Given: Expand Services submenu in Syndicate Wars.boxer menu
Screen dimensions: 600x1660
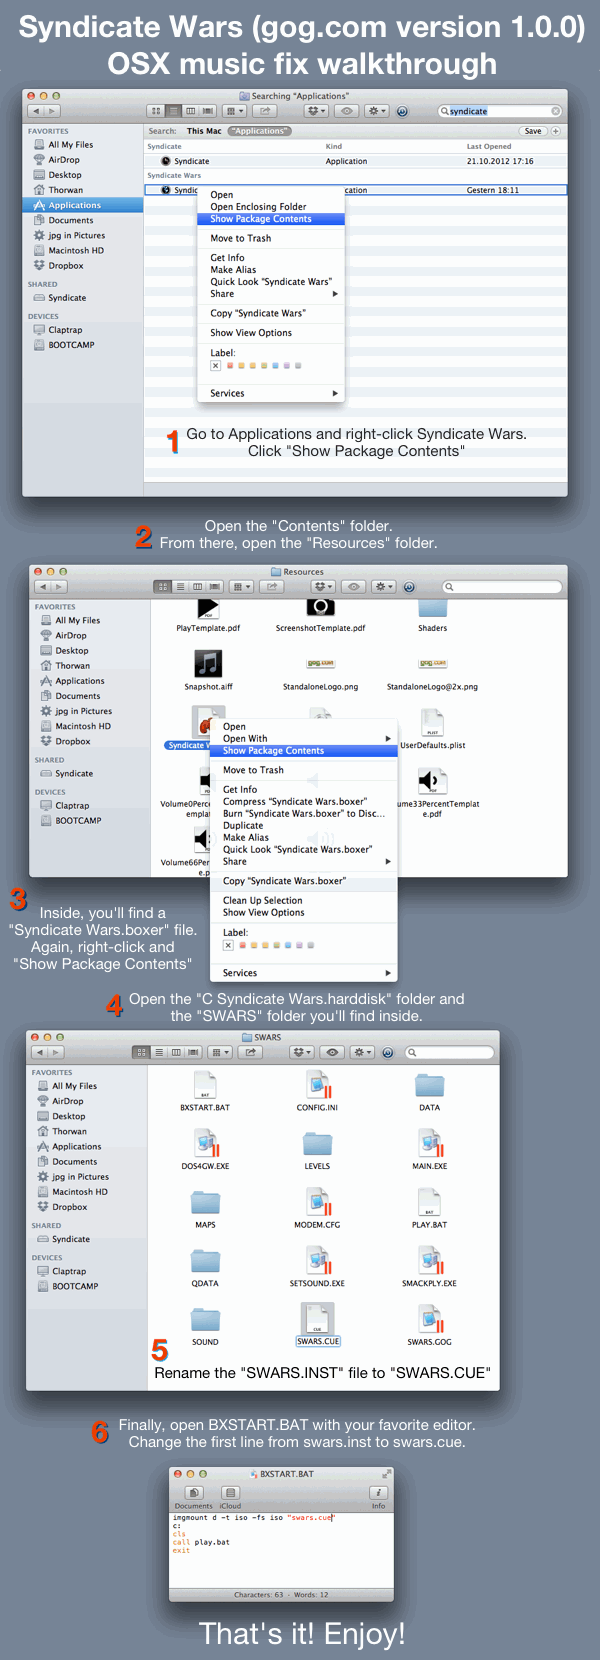Looking at the screenshot, I should coord(304,973).
